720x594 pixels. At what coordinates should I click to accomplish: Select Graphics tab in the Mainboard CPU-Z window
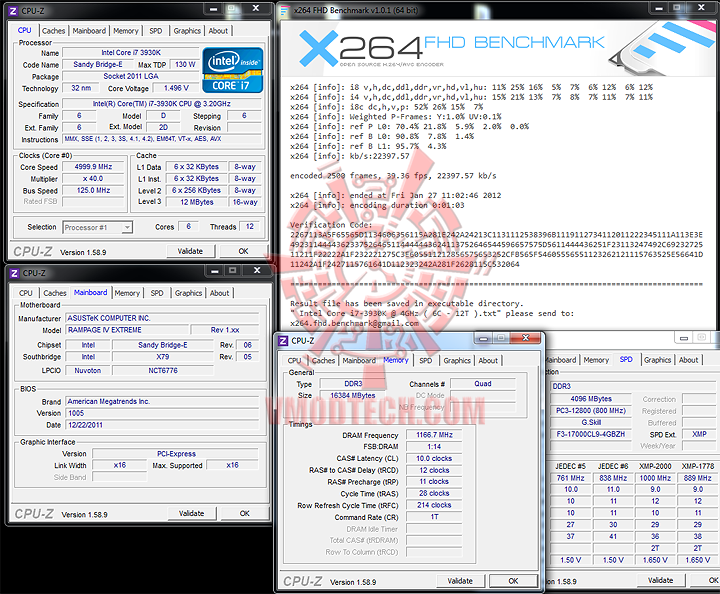point(188,293)
